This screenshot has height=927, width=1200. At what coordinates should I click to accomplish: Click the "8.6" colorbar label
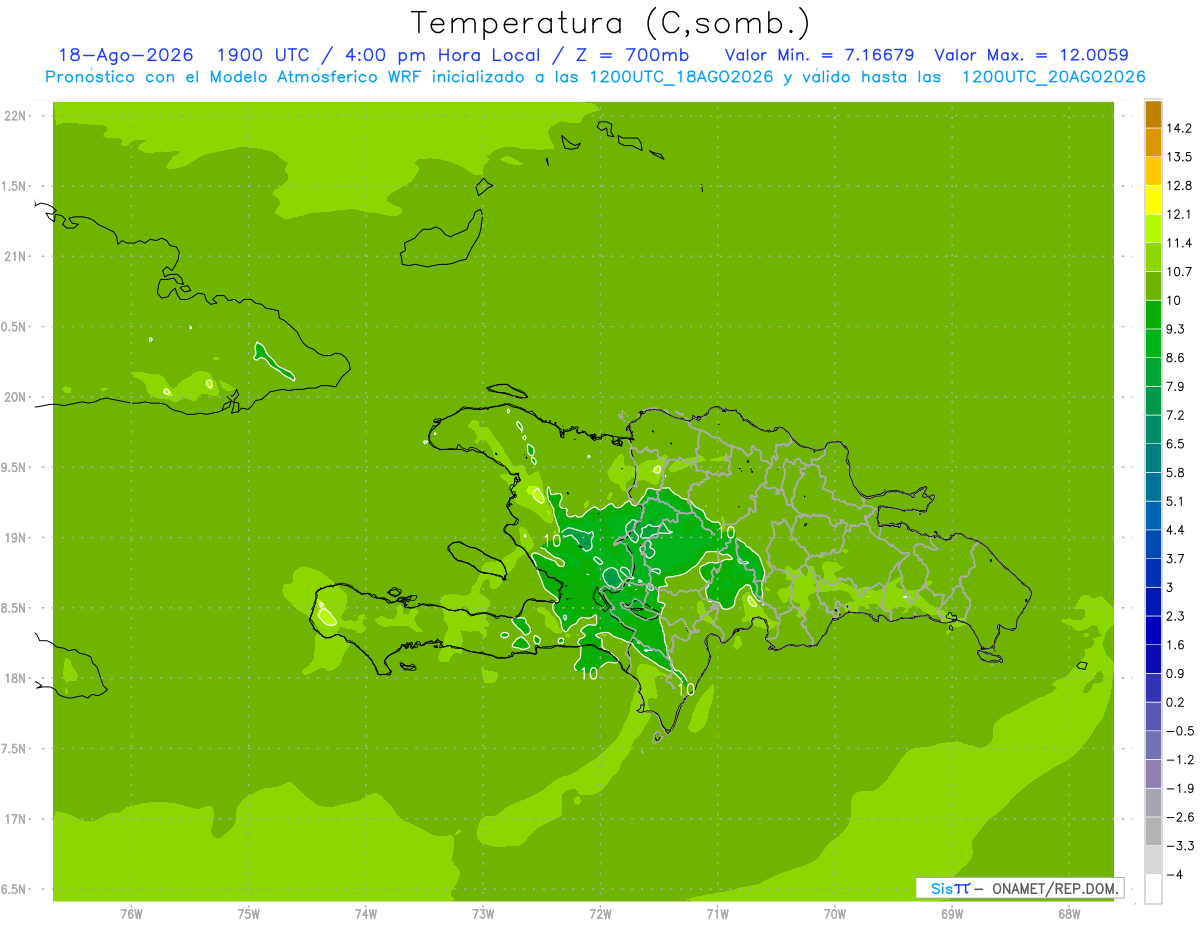pos(1176,358)
